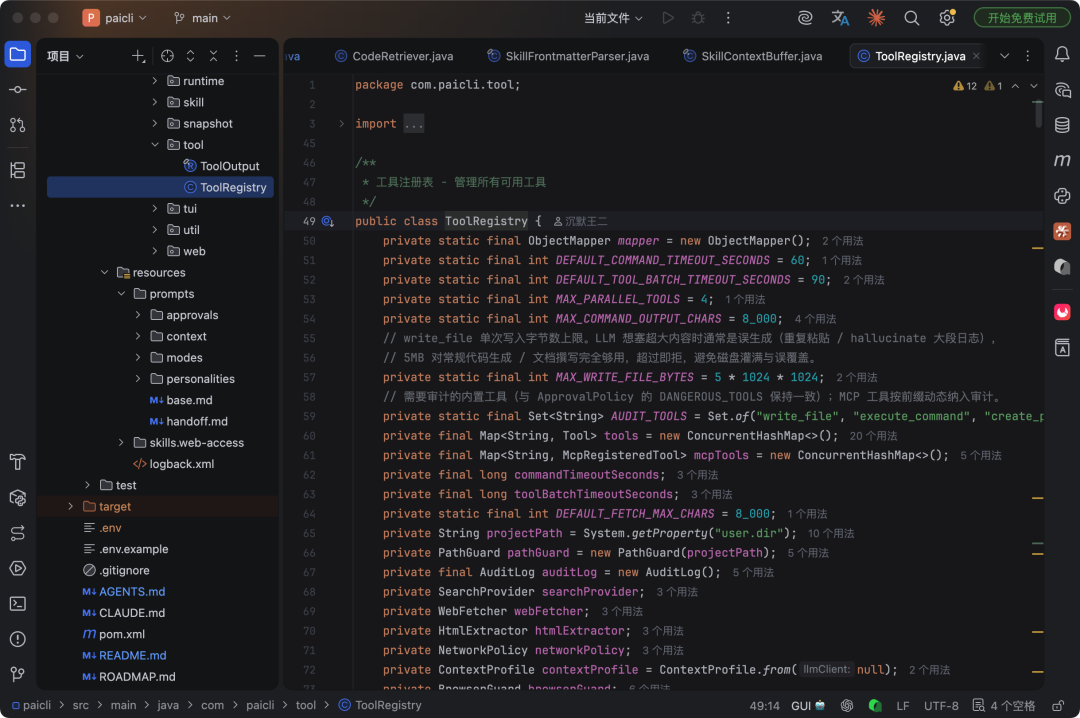The height and width of the screenshot is (718, 1080).
Task: Click LF line separator in status bar
Action: 902,706
